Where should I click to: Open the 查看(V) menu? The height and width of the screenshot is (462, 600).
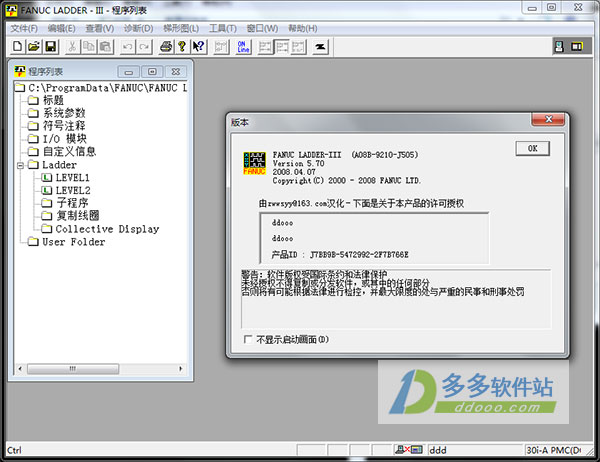[99, 28]
